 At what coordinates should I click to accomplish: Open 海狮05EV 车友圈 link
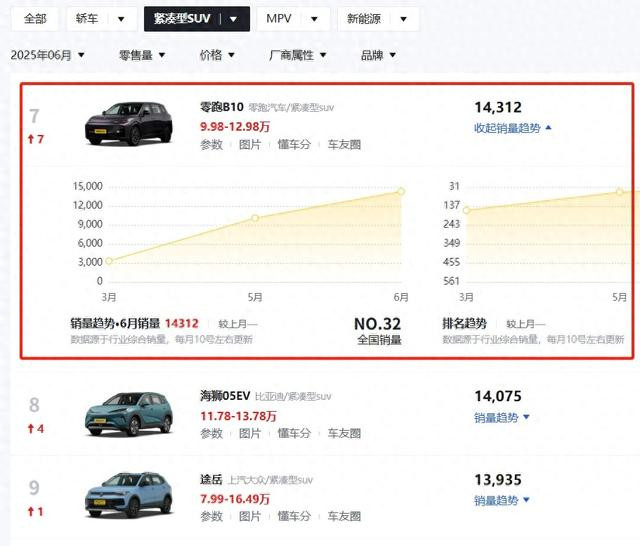pos(344,433)
